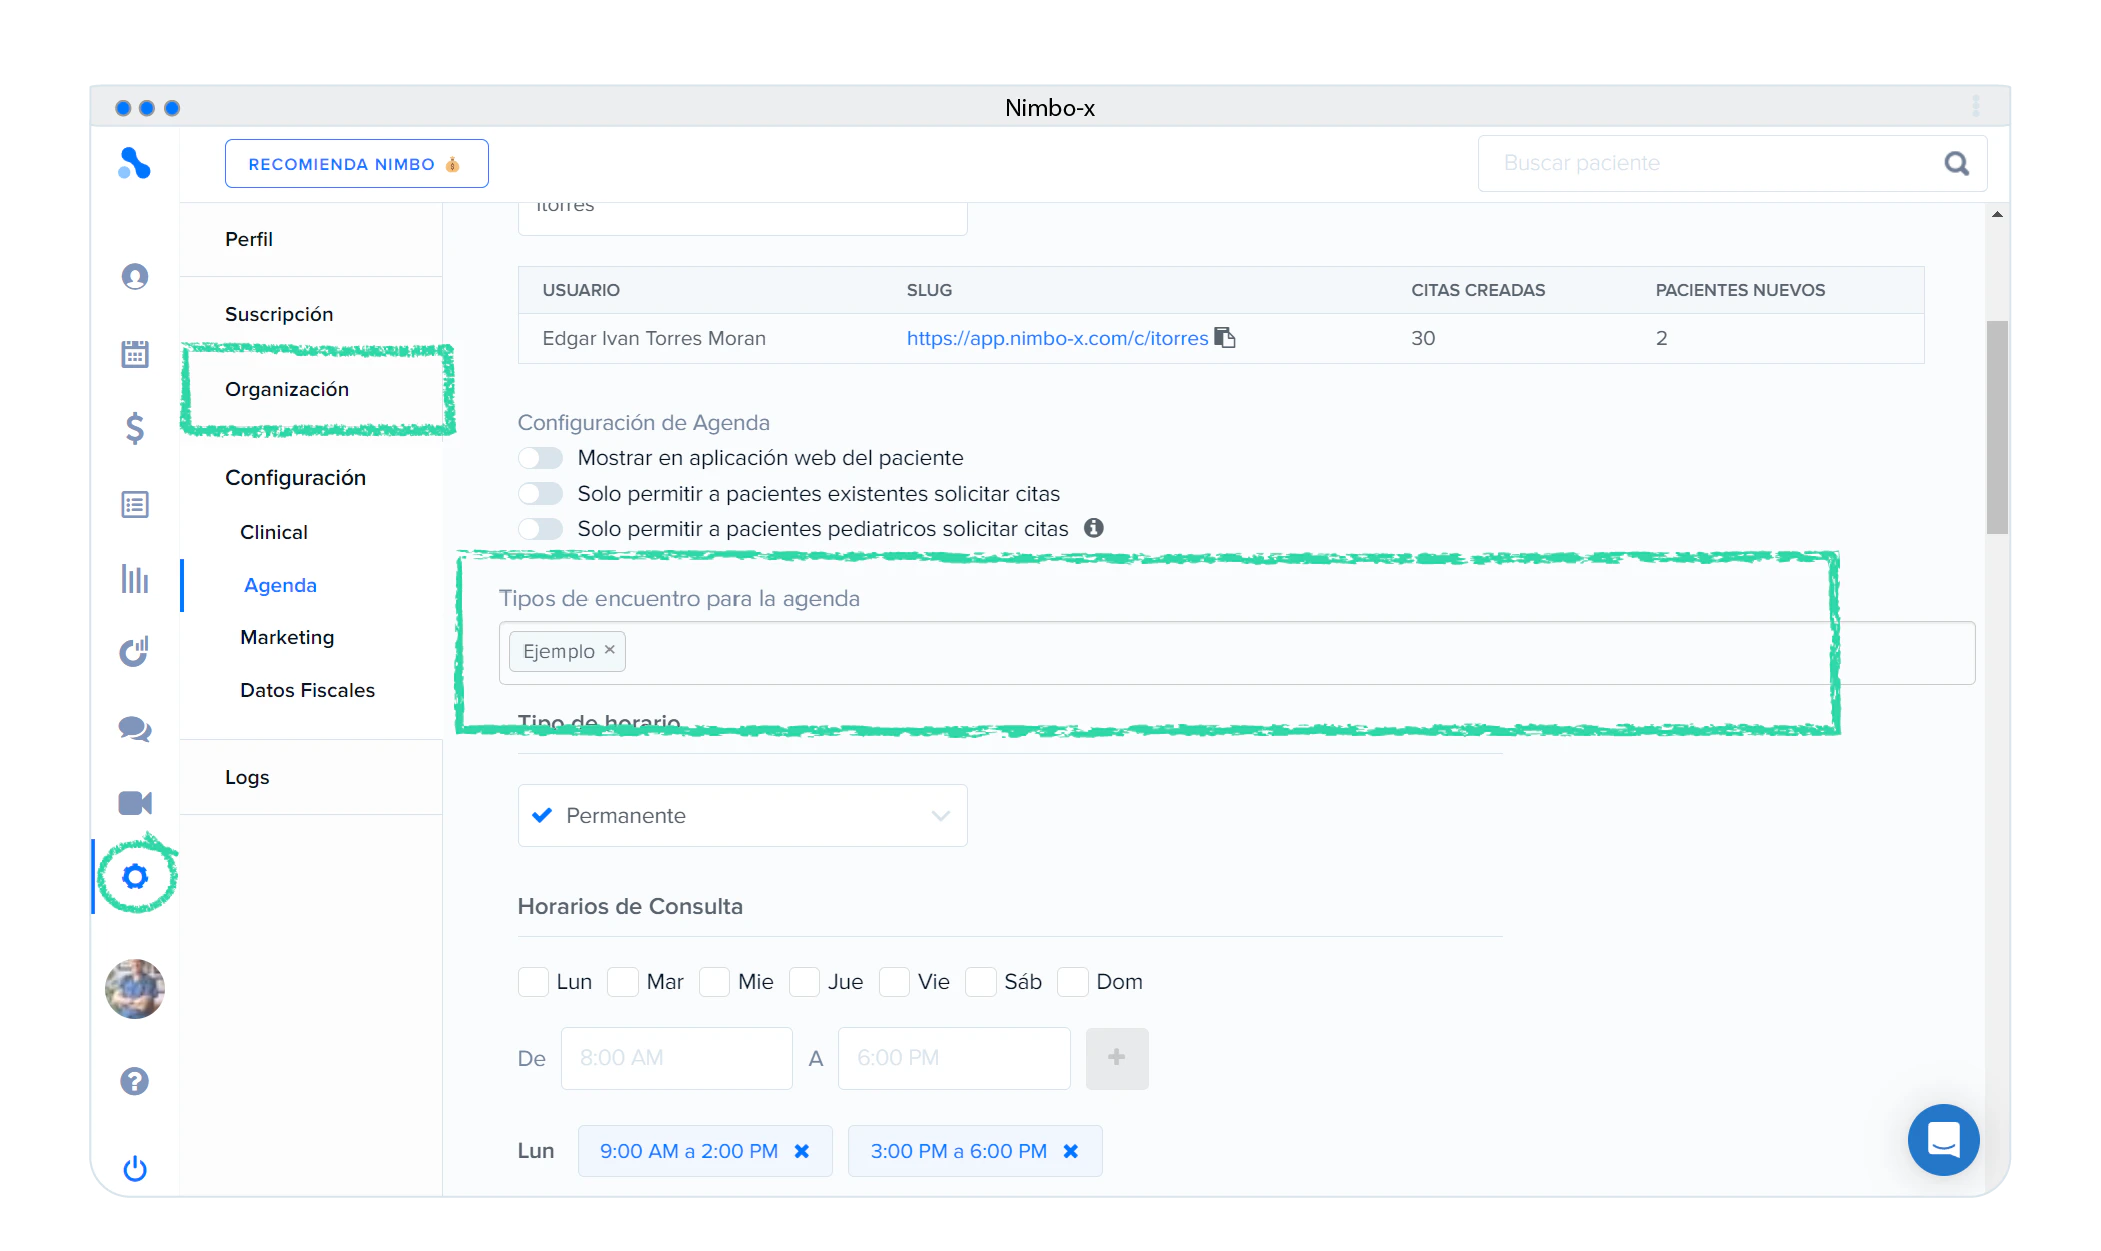Click the chat bubbles sidebar icon
2101x1251 pixels.
tap(135, 729)
